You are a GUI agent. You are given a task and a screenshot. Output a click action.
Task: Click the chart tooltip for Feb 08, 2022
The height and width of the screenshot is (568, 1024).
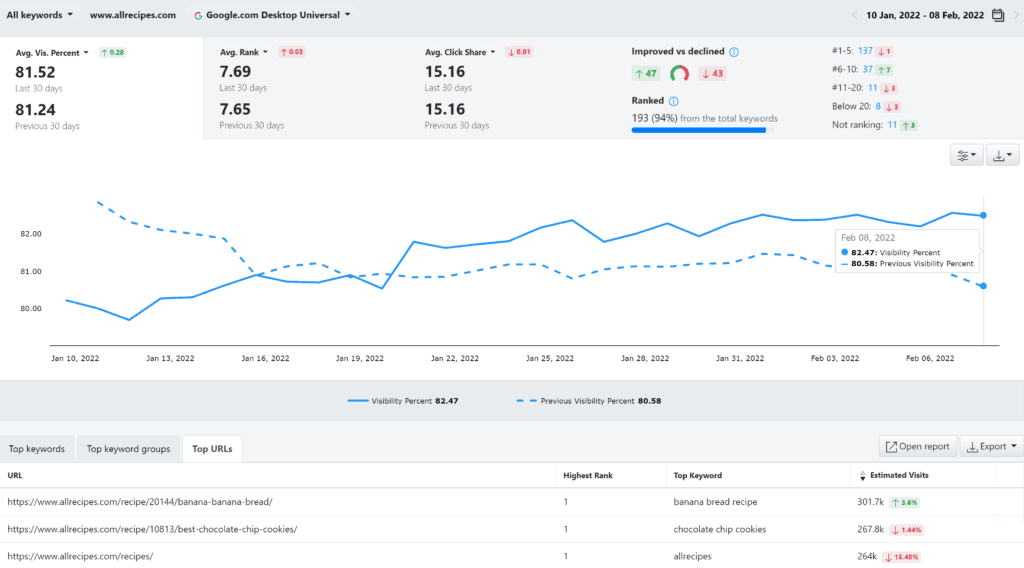(x=908, y=251)
